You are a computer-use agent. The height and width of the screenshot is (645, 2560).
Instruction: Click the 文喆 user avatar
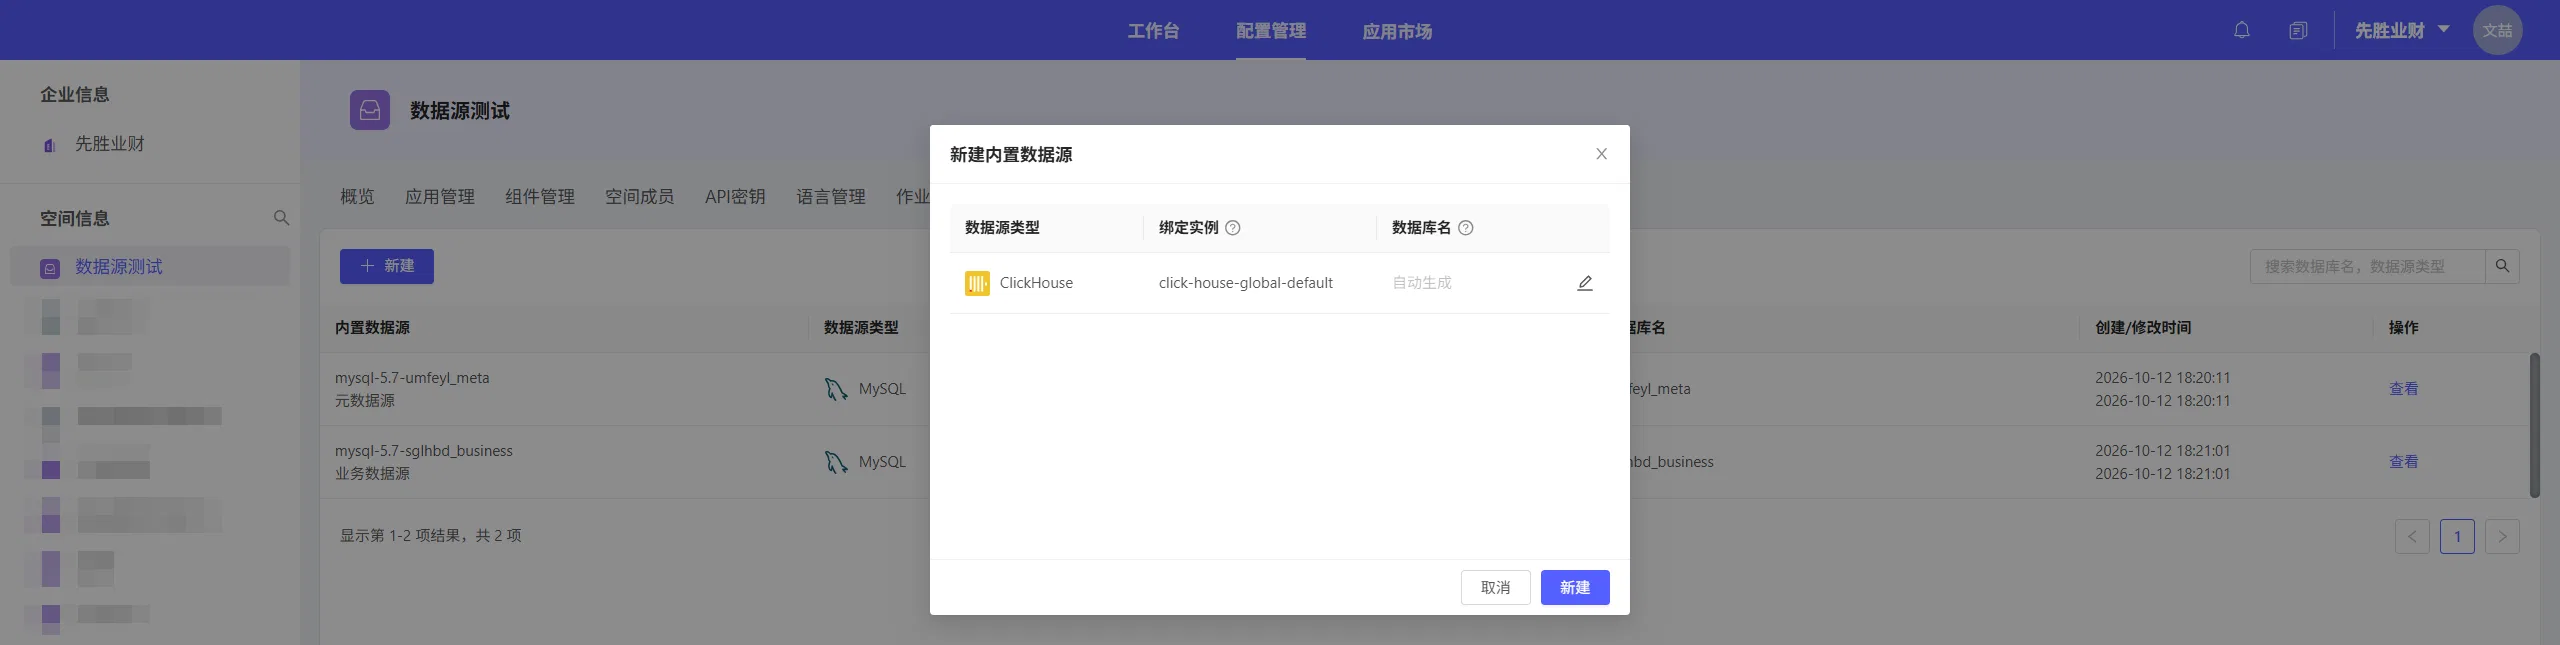click(x=2497, y=30)
